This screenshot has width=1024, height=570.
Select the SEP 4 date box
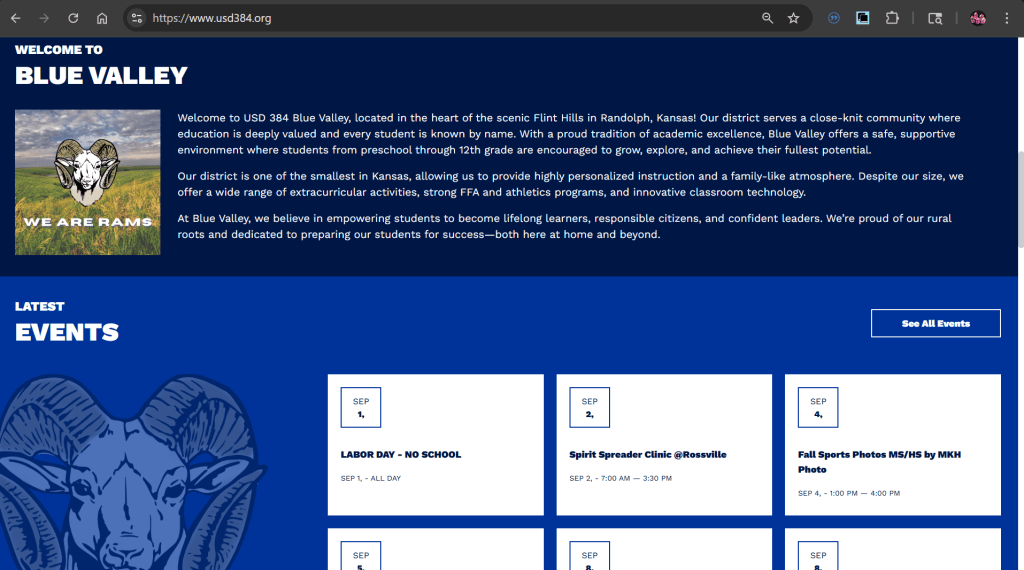tap(818, 407)
